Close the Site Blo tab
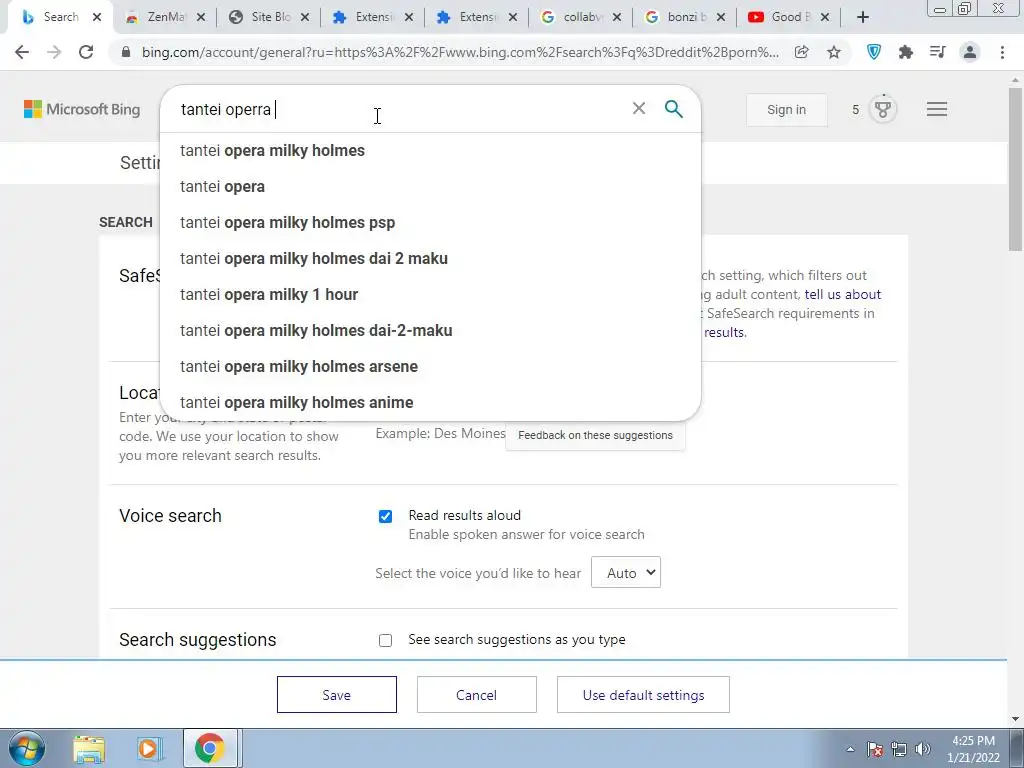 coord(305,17)
